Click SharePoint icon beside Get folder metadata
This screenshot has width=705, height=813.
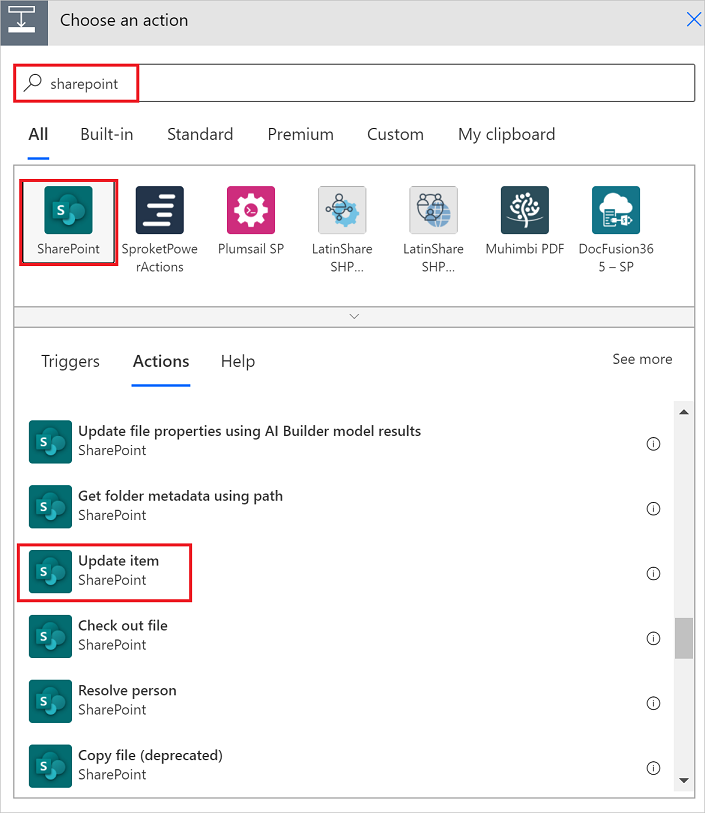tap(50, 507)
